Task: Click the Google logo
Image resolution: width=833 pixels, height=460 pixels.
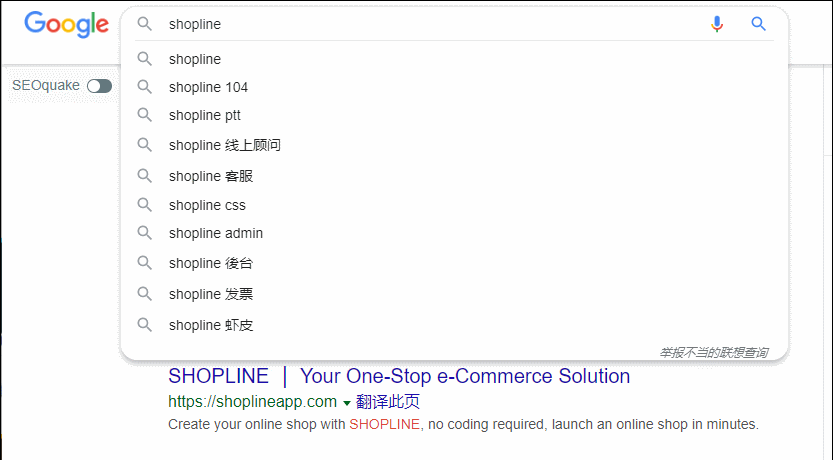Action: pos(66,24)
